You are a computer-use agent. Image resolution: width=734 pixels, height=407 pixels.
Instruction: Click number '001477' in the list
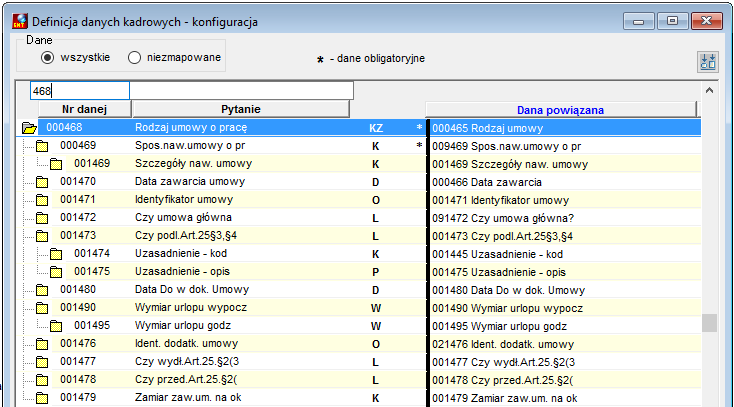(78, 362)
